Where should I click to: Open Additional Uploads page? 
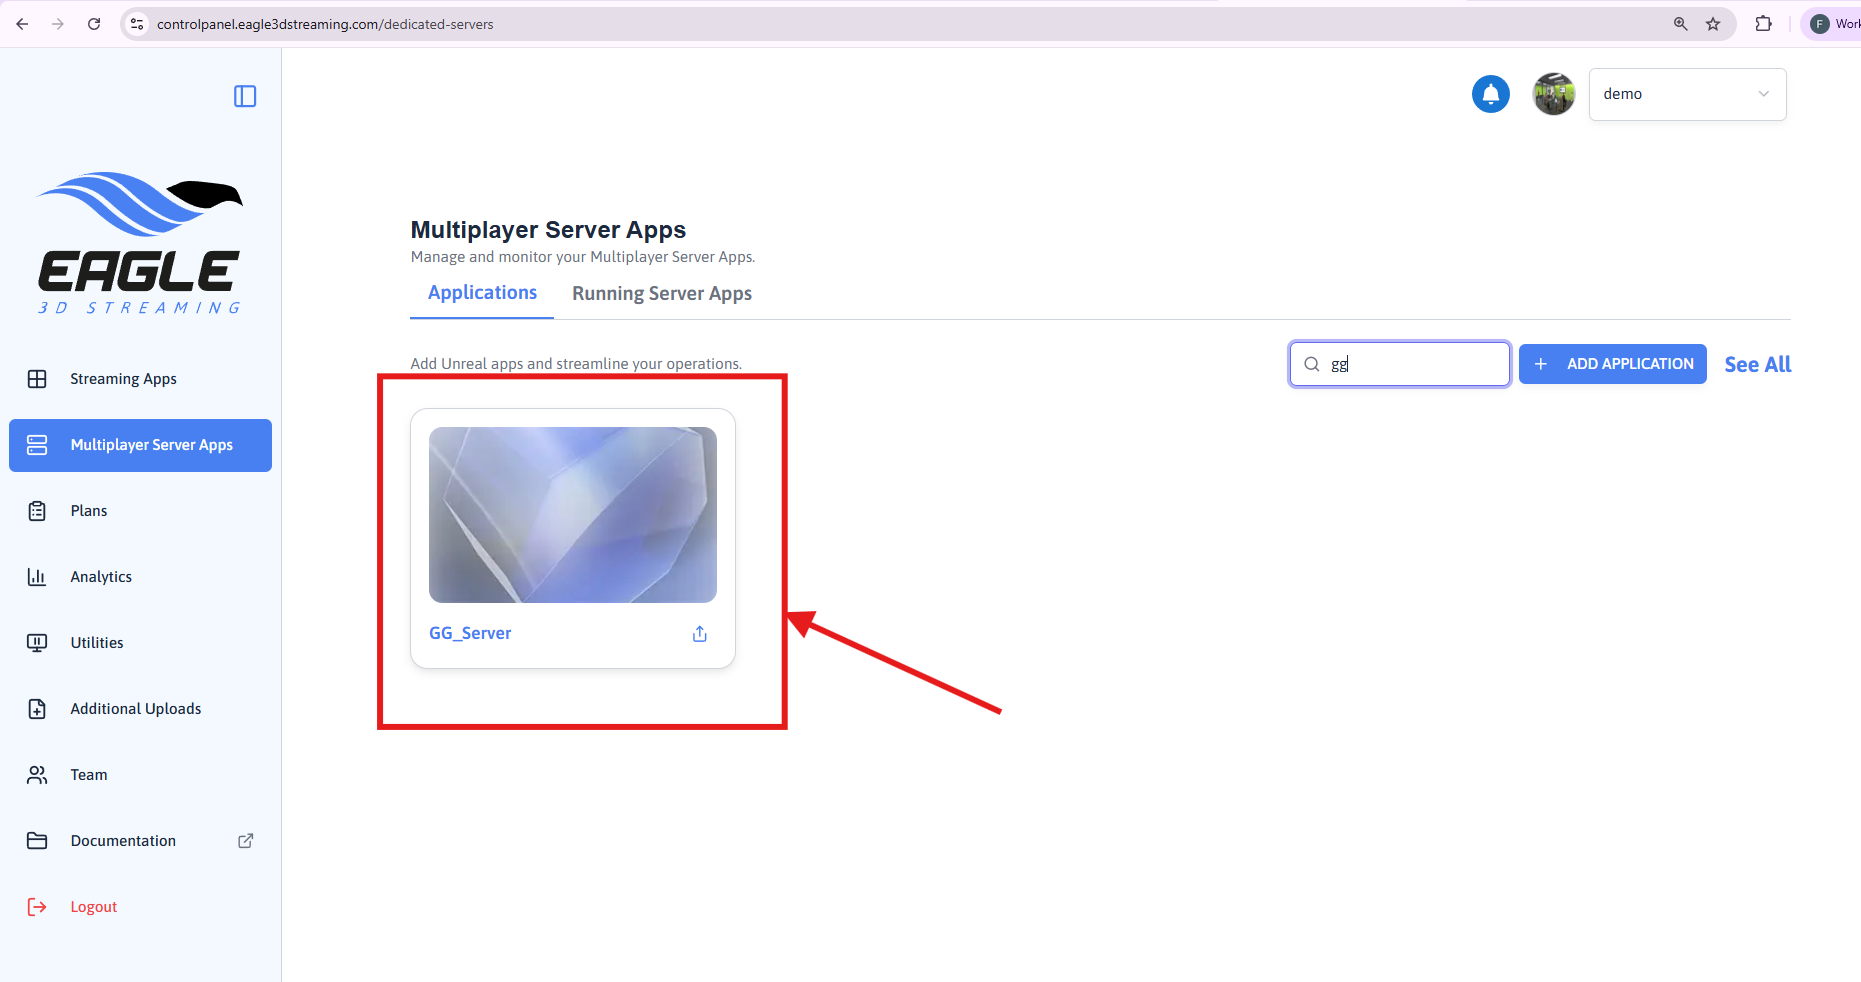[136, 709]
